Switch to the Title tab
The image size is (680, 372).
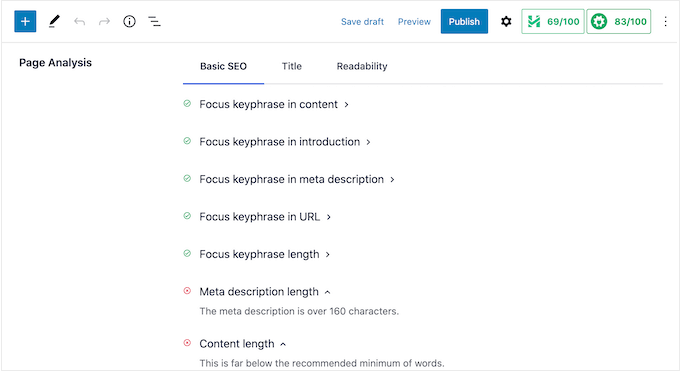point(291,66)
